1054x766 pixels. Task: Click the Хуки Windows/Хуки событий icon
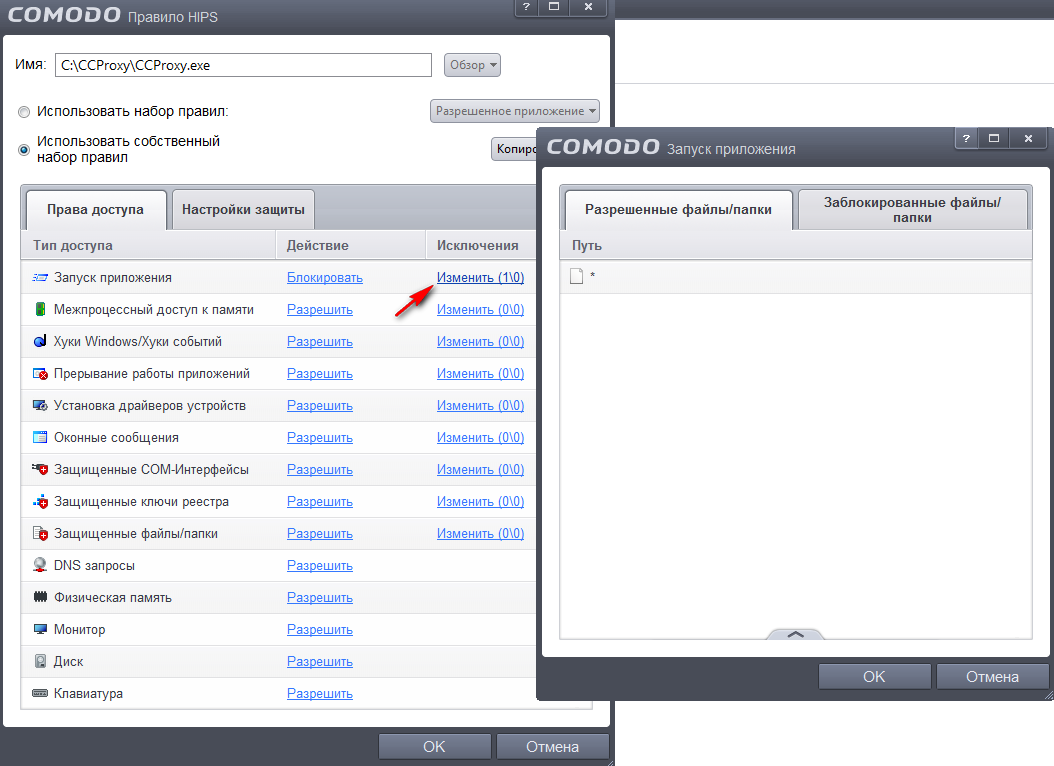click(40, 341)
